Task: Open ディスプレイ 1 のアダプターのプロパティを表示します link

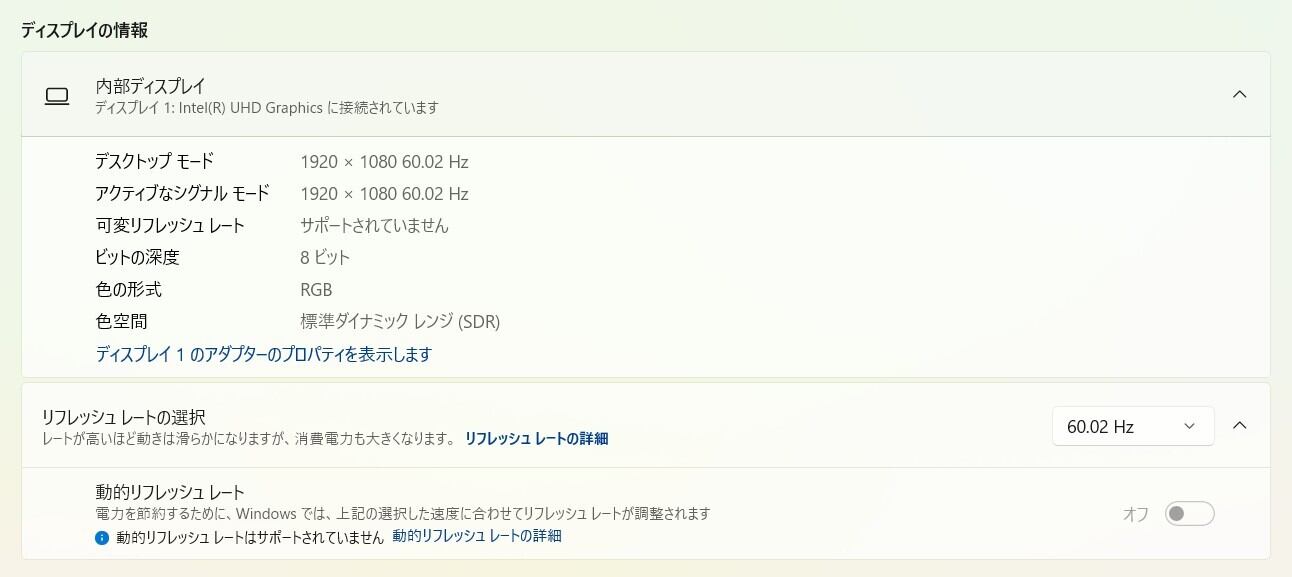Action: coord(264,354)
